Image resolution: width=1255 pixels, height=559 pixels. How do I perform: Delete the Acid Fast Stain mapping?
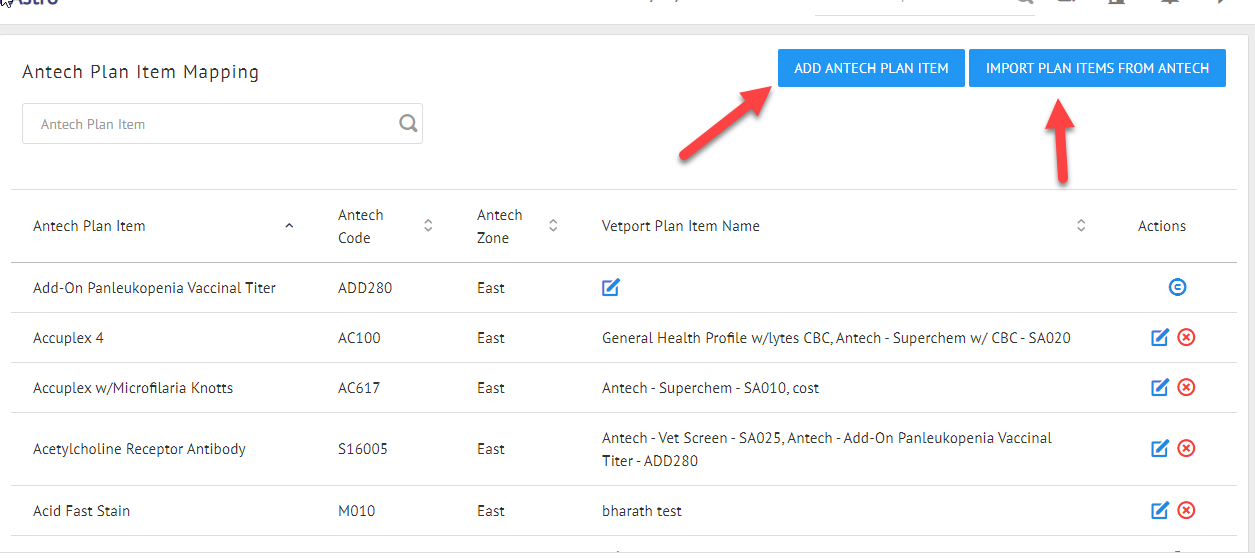(x=1186, y=511)
